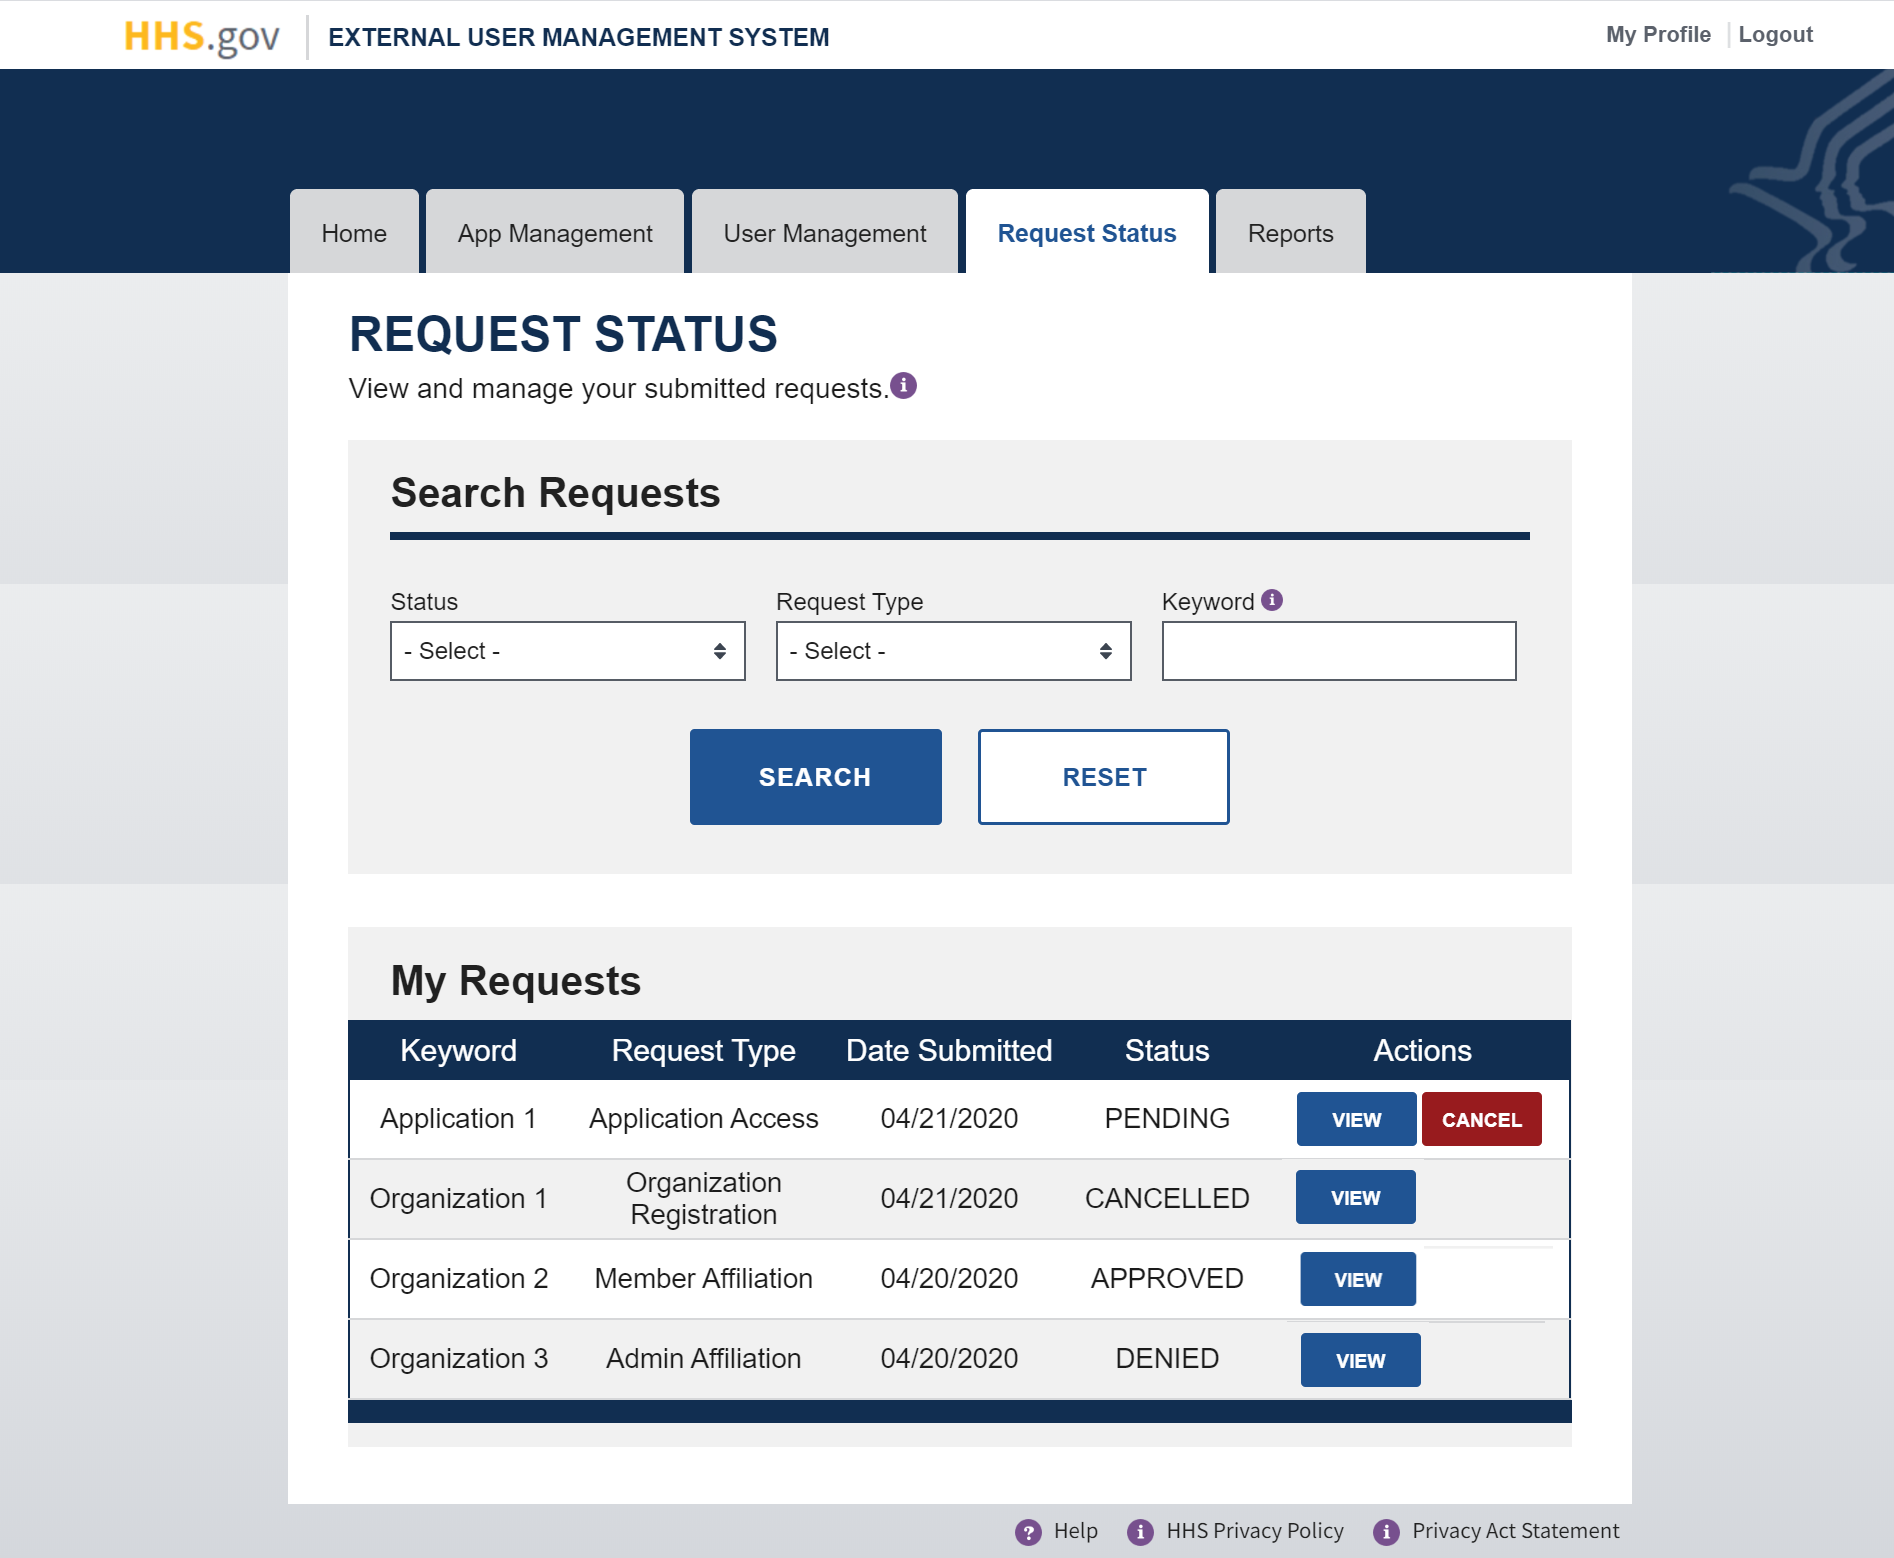Cancel the pending Application 1 request
The width and height of the screenshot is (1894, 1558).
coord(1481,1119)
